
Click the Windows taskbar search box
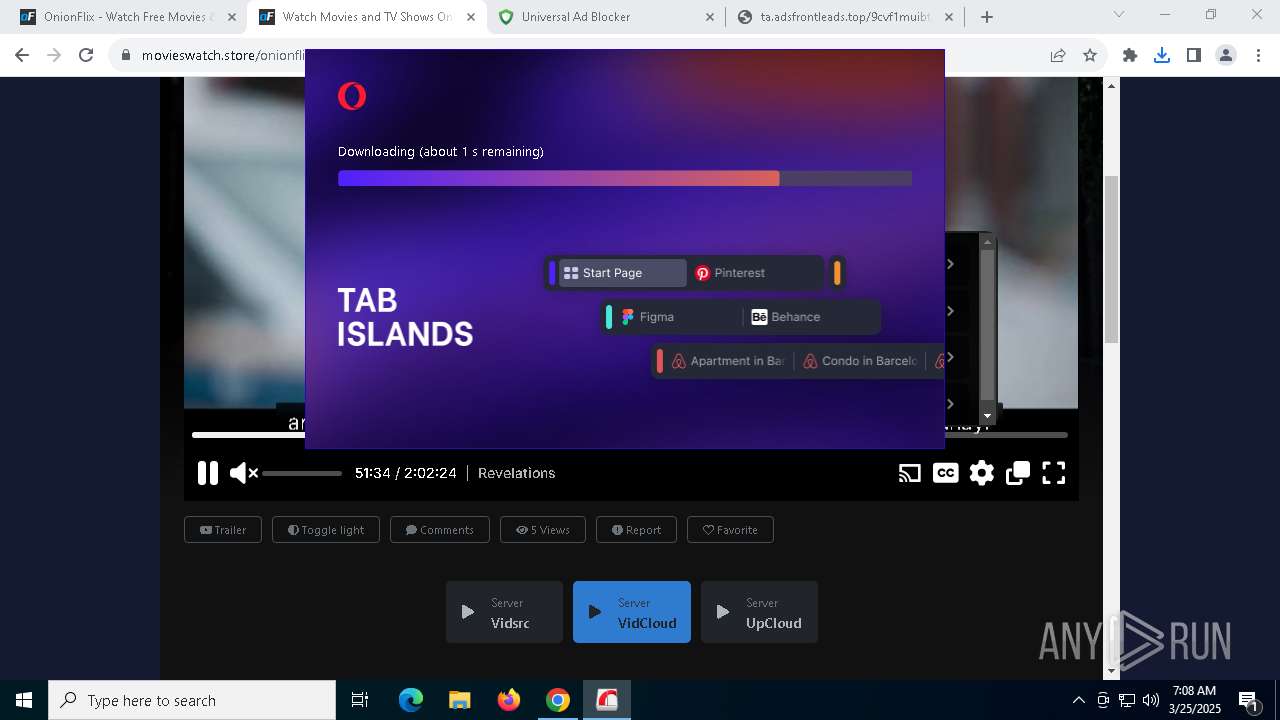click(x=192, y=700)
